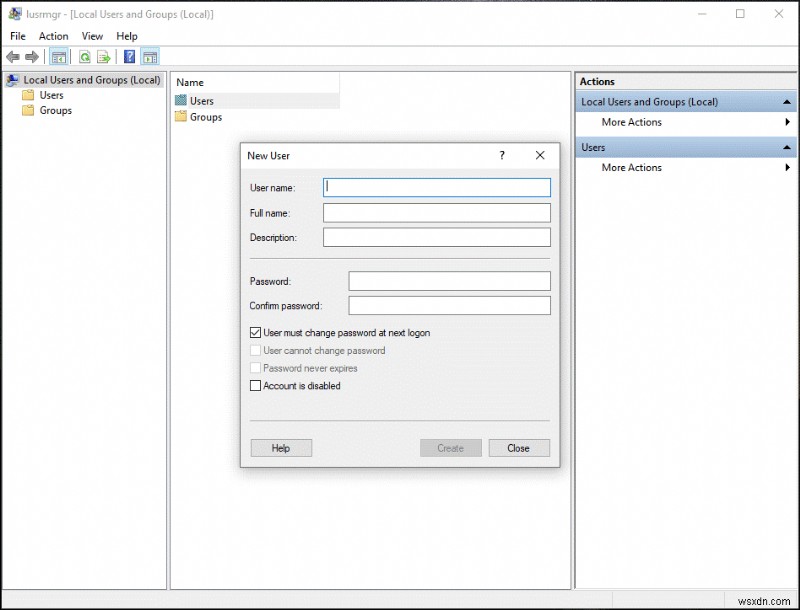The width and height of the screenshot is (800, 610).
Task: Toggle Show/Hide Console Tree toolbar icon
Action: [59, 57]
